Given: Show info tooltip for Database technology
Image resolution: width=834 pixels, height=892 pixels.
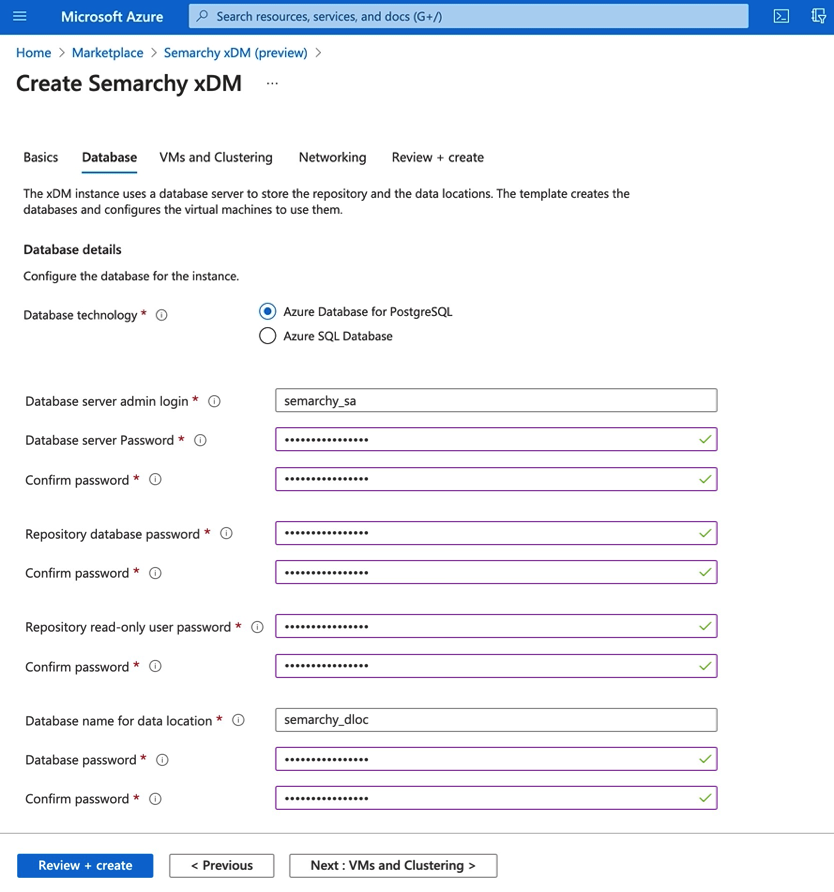Looking at the screenshot, I should tap(161, 314).
